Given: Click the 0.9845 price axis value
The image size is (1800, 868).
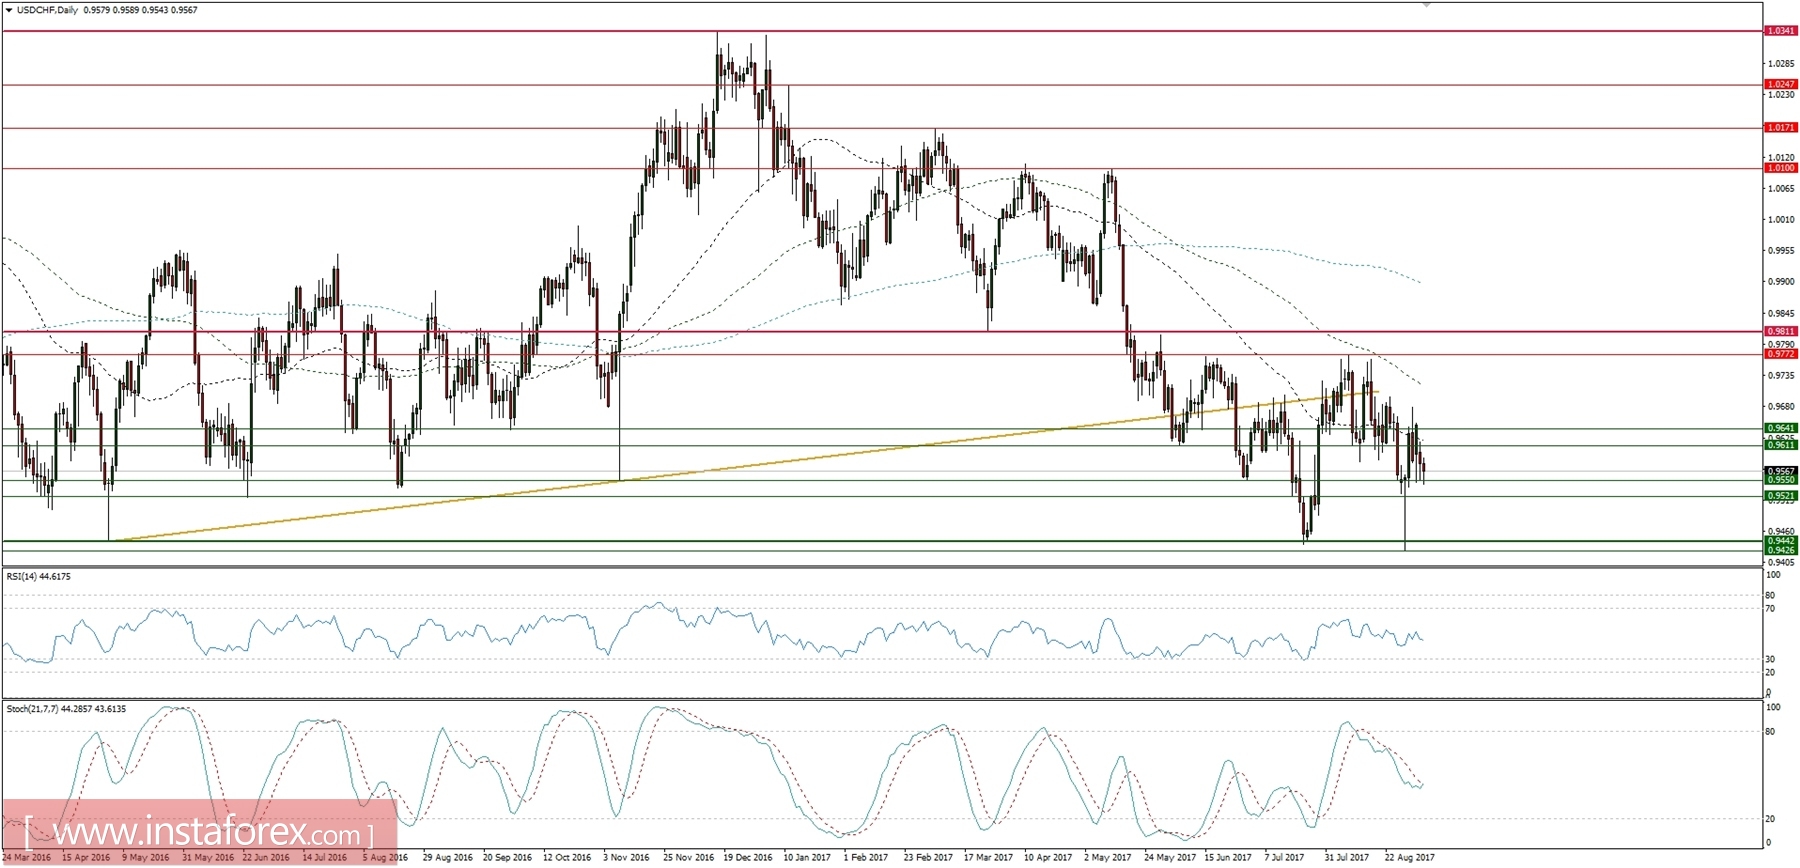Looking at the screenshot, I should [x=1781, y=313].
